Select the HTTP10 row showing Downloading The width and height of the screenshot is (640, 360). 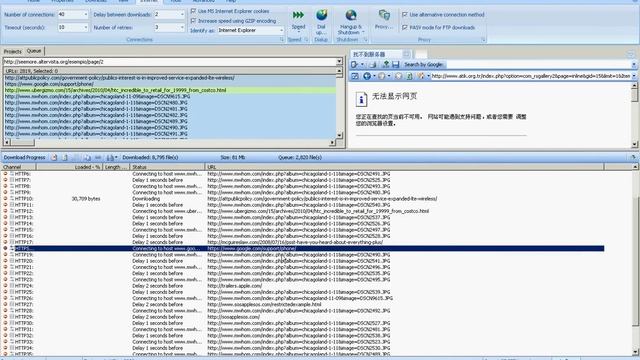(303, 199)
